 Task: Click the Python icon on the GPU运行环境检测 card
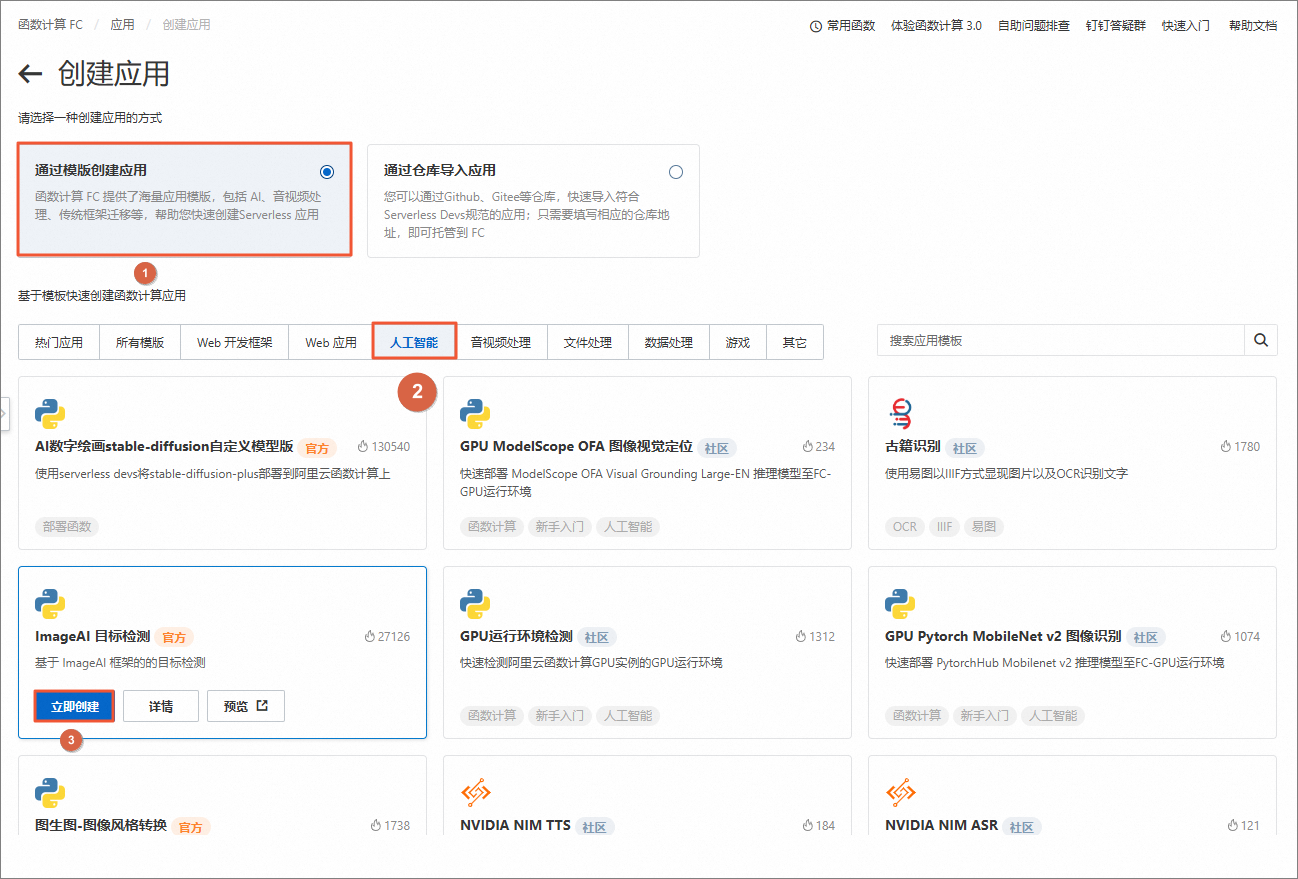pyautogui.click(x=475, y=603)
